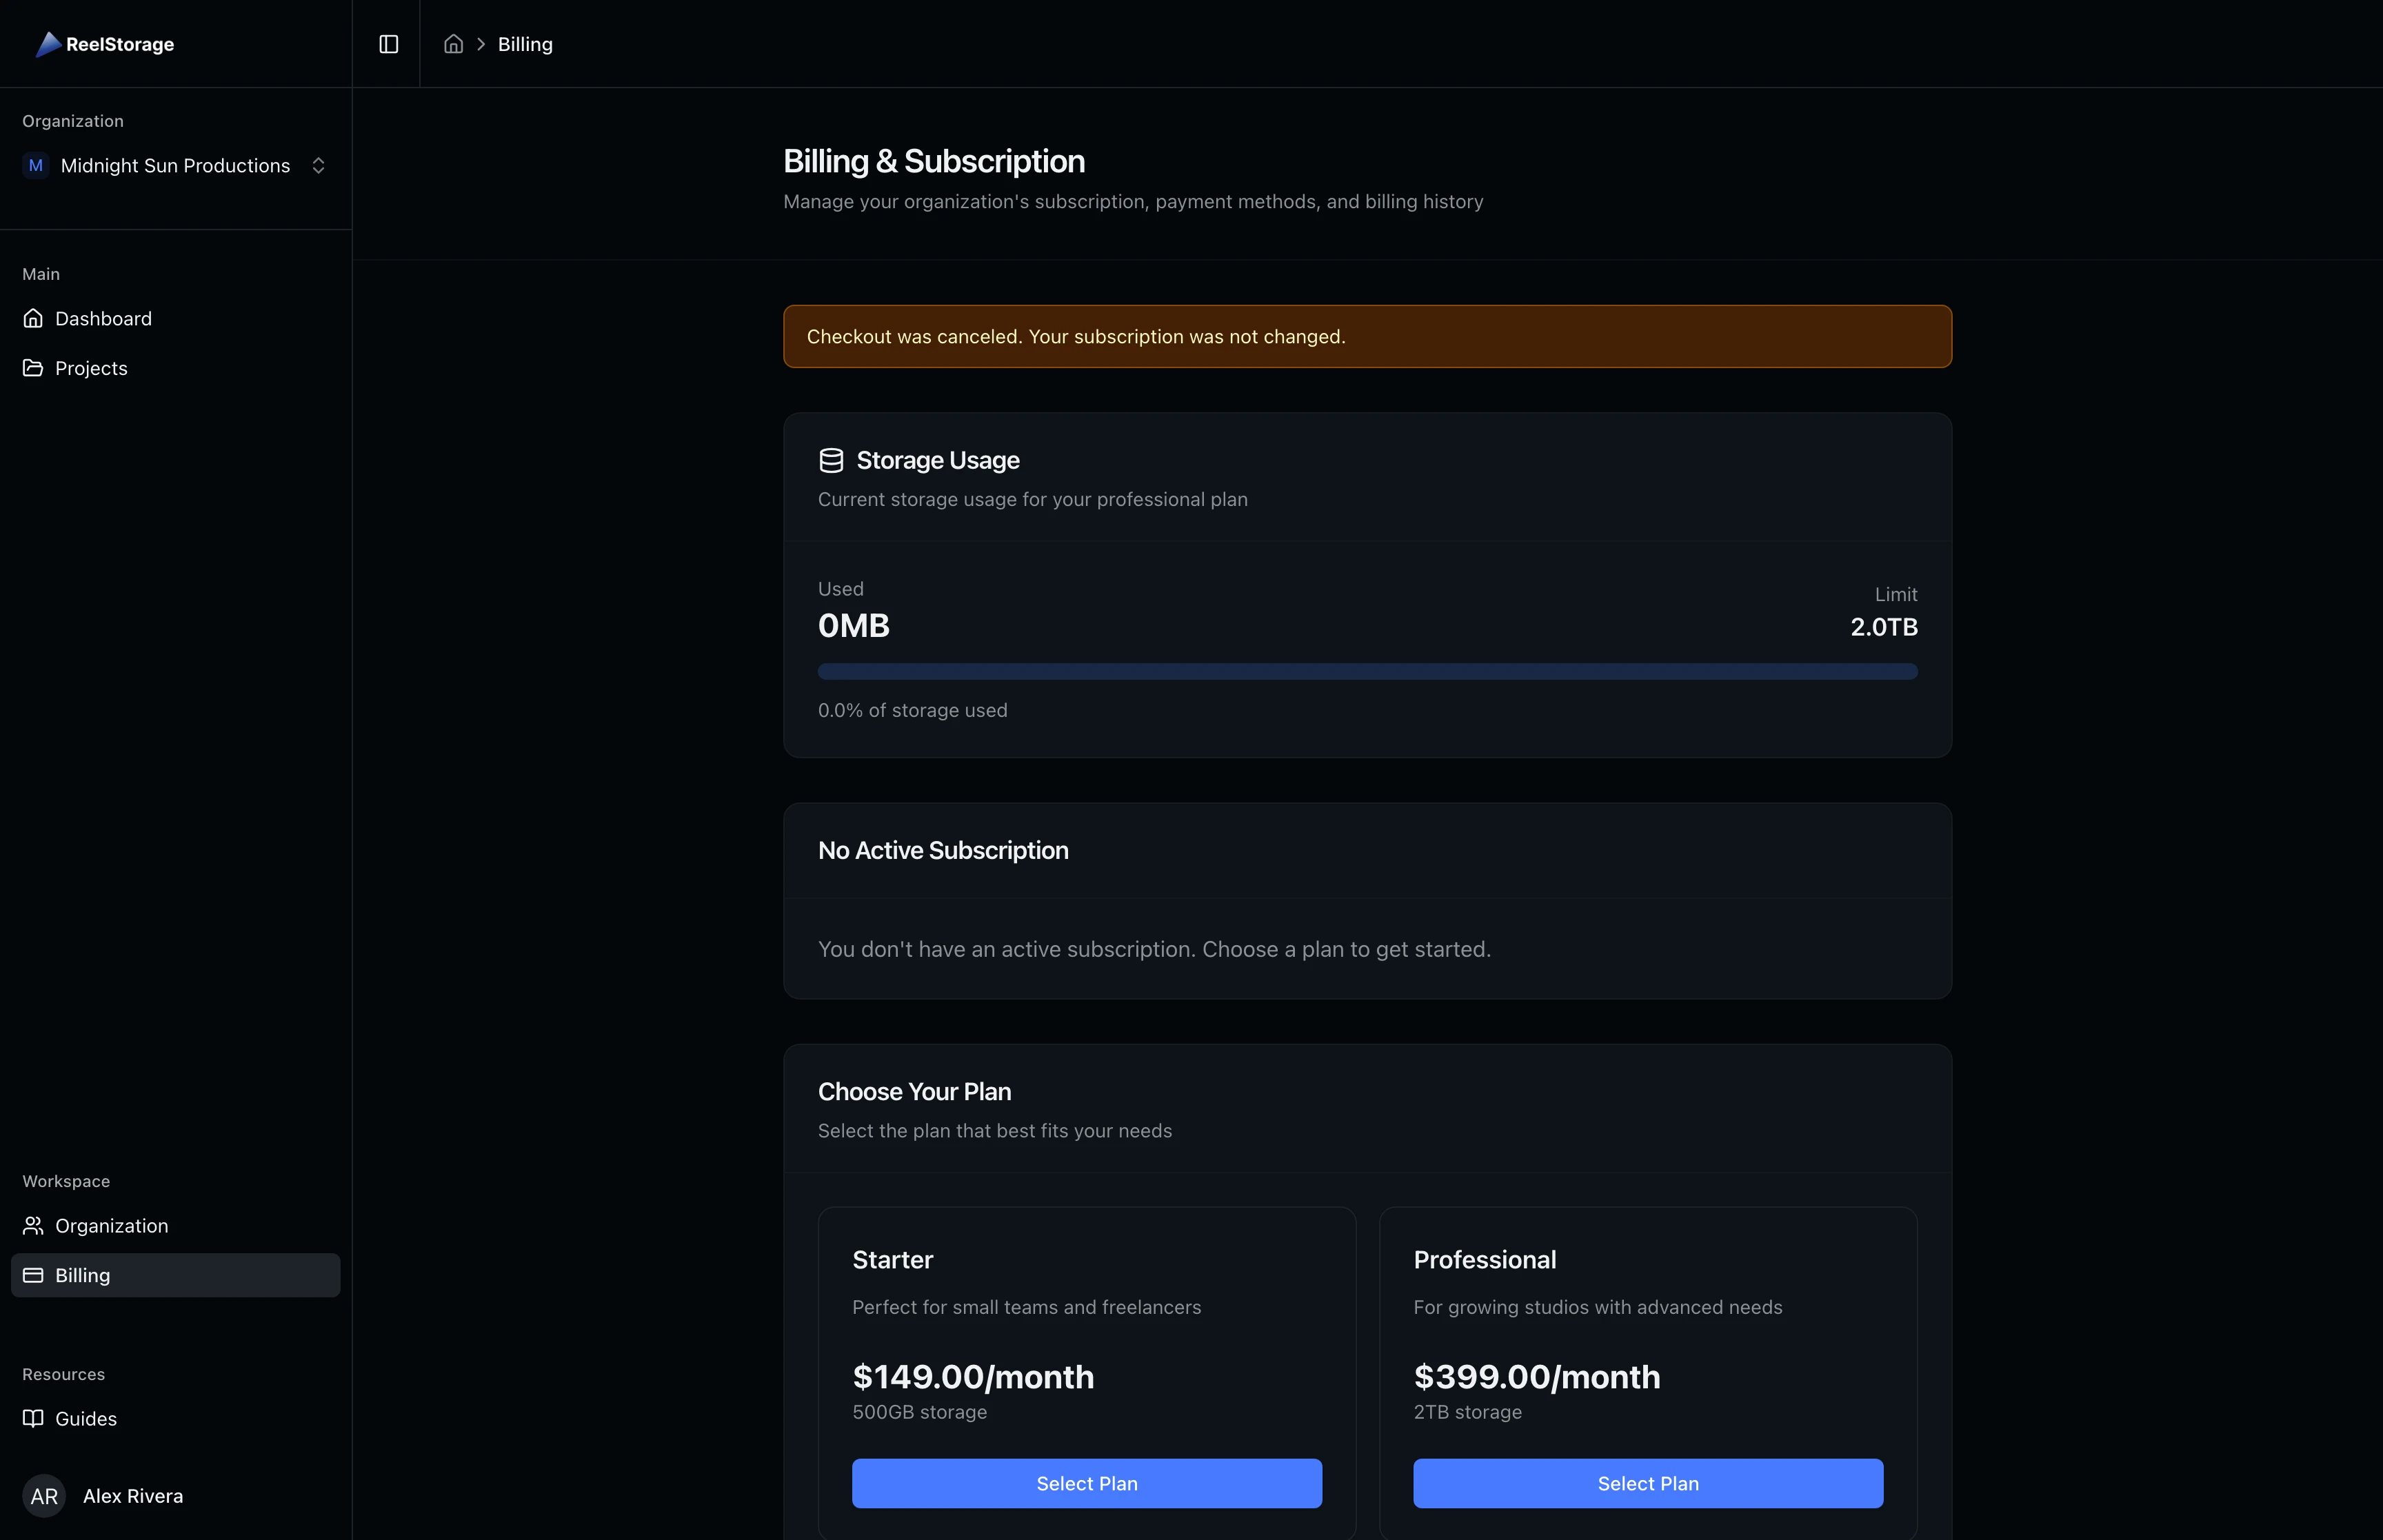Viewport: 2383px width, 1540px height.
Task: Click the storage usage progress bar
Action: pos(1367,671)
